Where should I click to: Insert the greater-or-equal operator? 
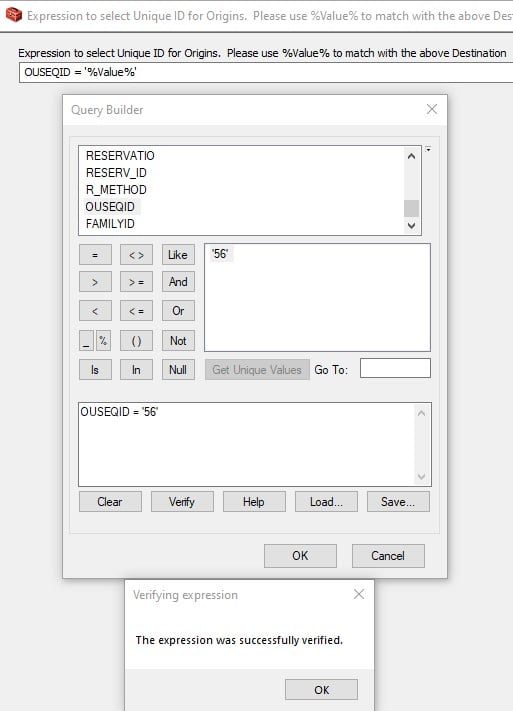tap(136, 282)
